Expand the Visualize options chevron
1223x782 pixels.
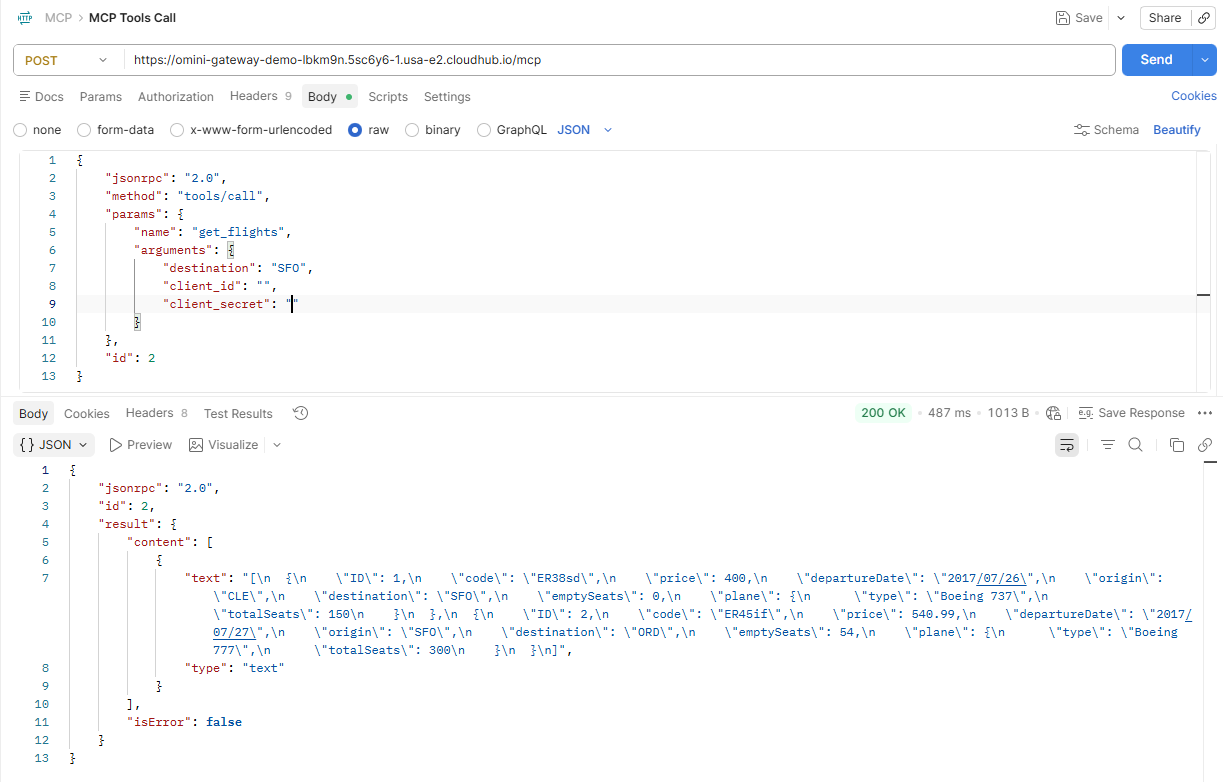pos(277,445)
